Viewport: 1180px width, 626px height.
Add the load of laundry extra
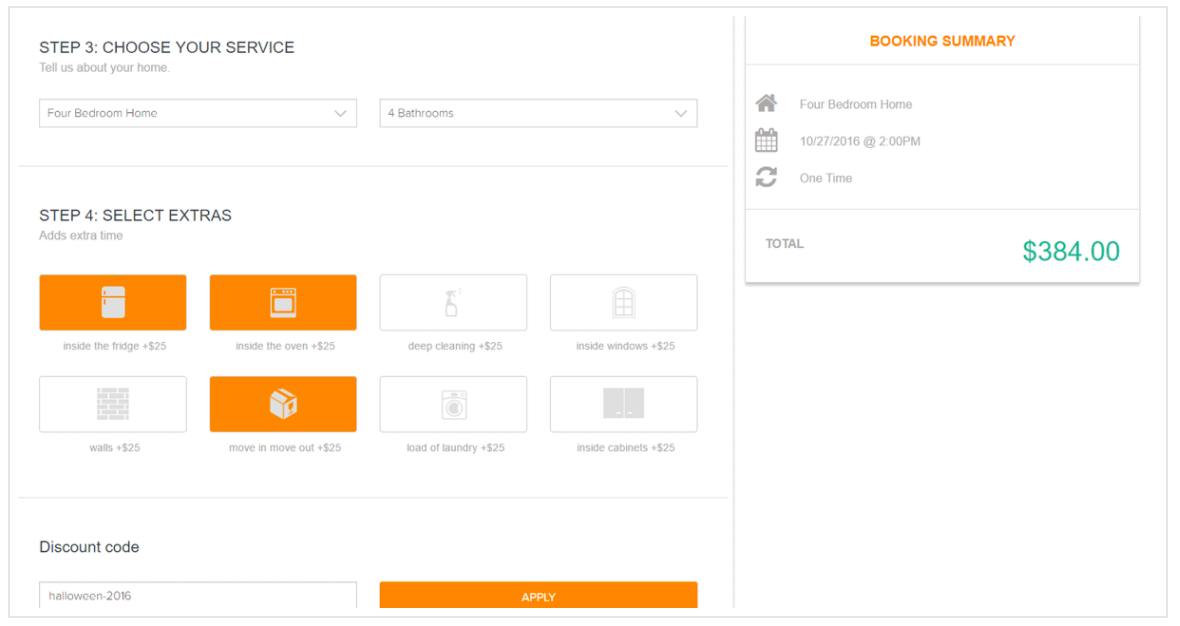(x=453, y=404)
